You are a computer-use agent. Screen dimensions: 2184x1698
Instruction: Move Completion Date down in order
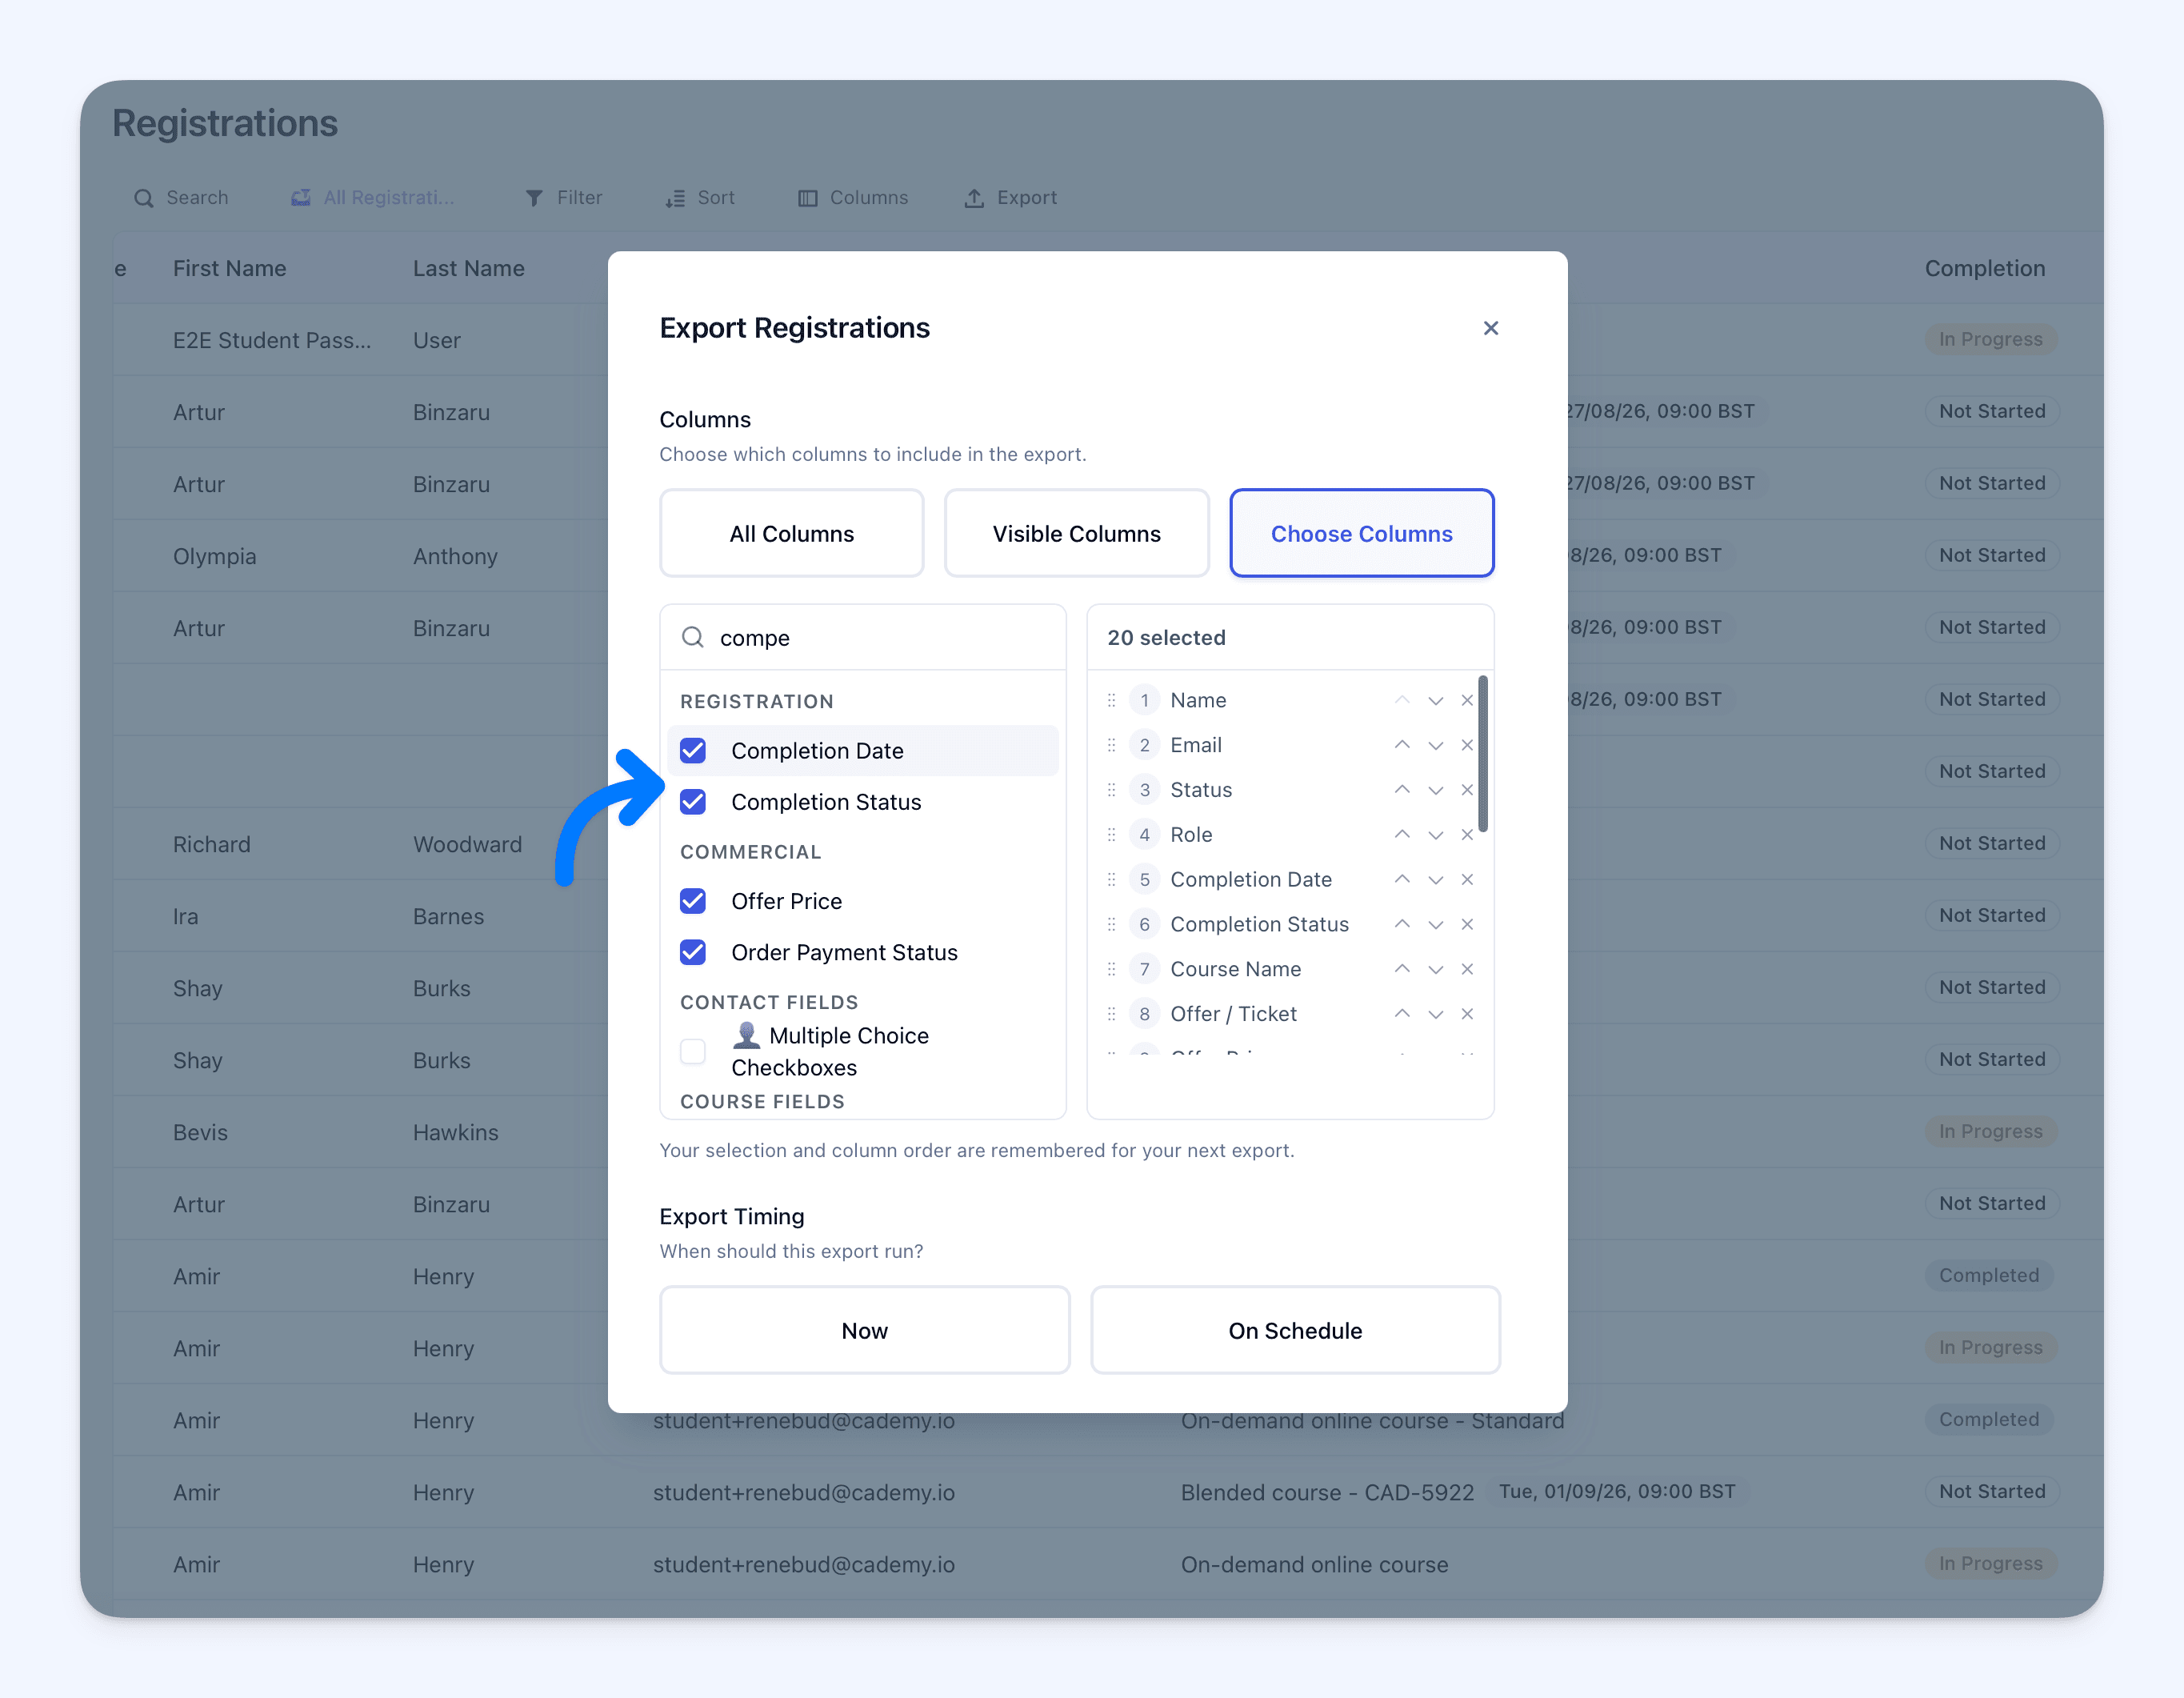[1435, 880]
